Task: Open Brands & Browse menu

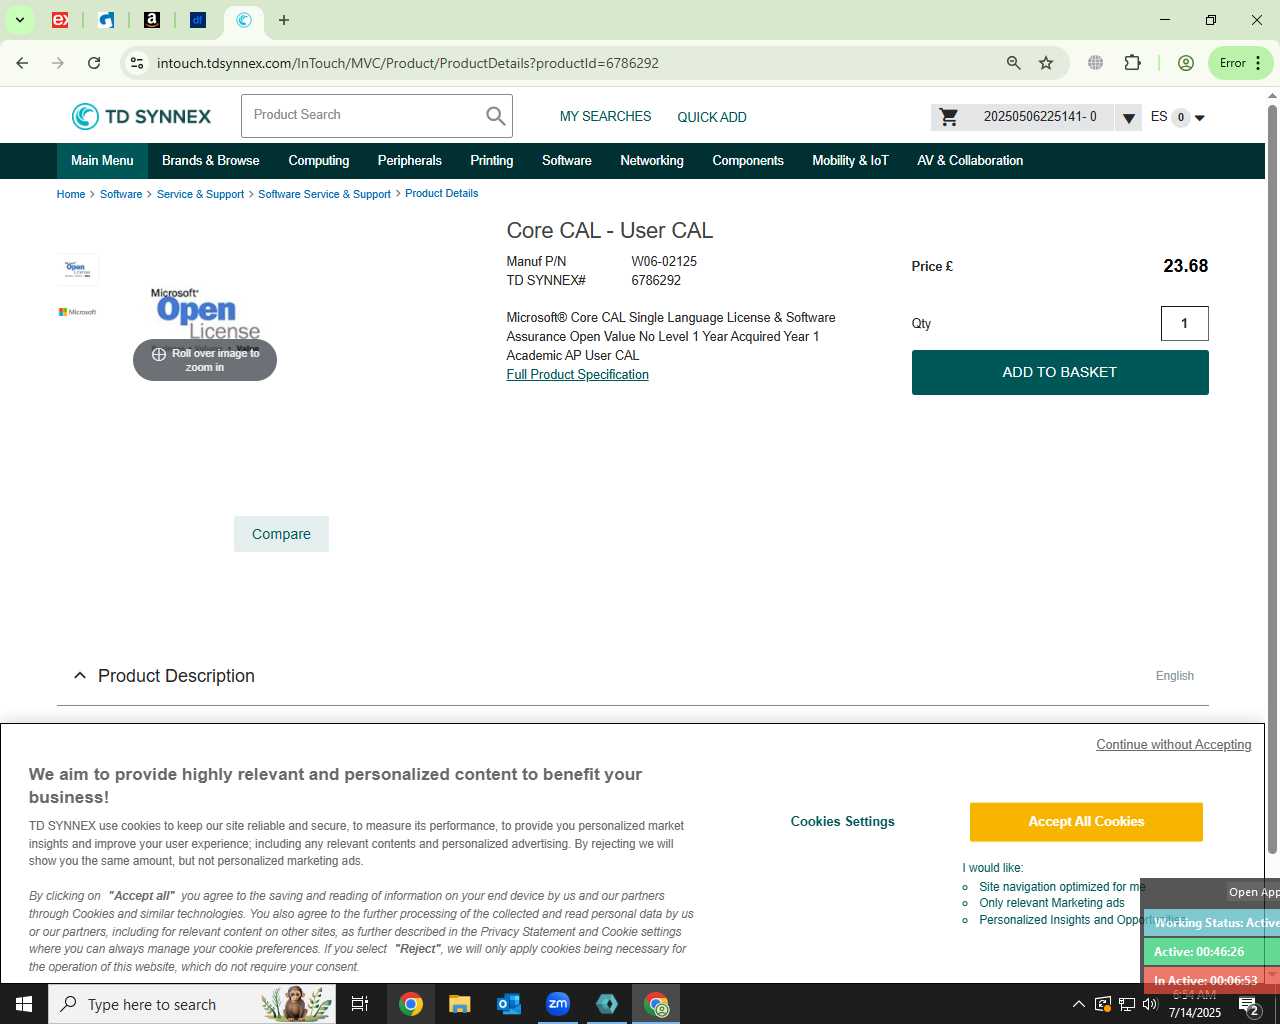Action: pyautogui.click(x=211, y=161)
